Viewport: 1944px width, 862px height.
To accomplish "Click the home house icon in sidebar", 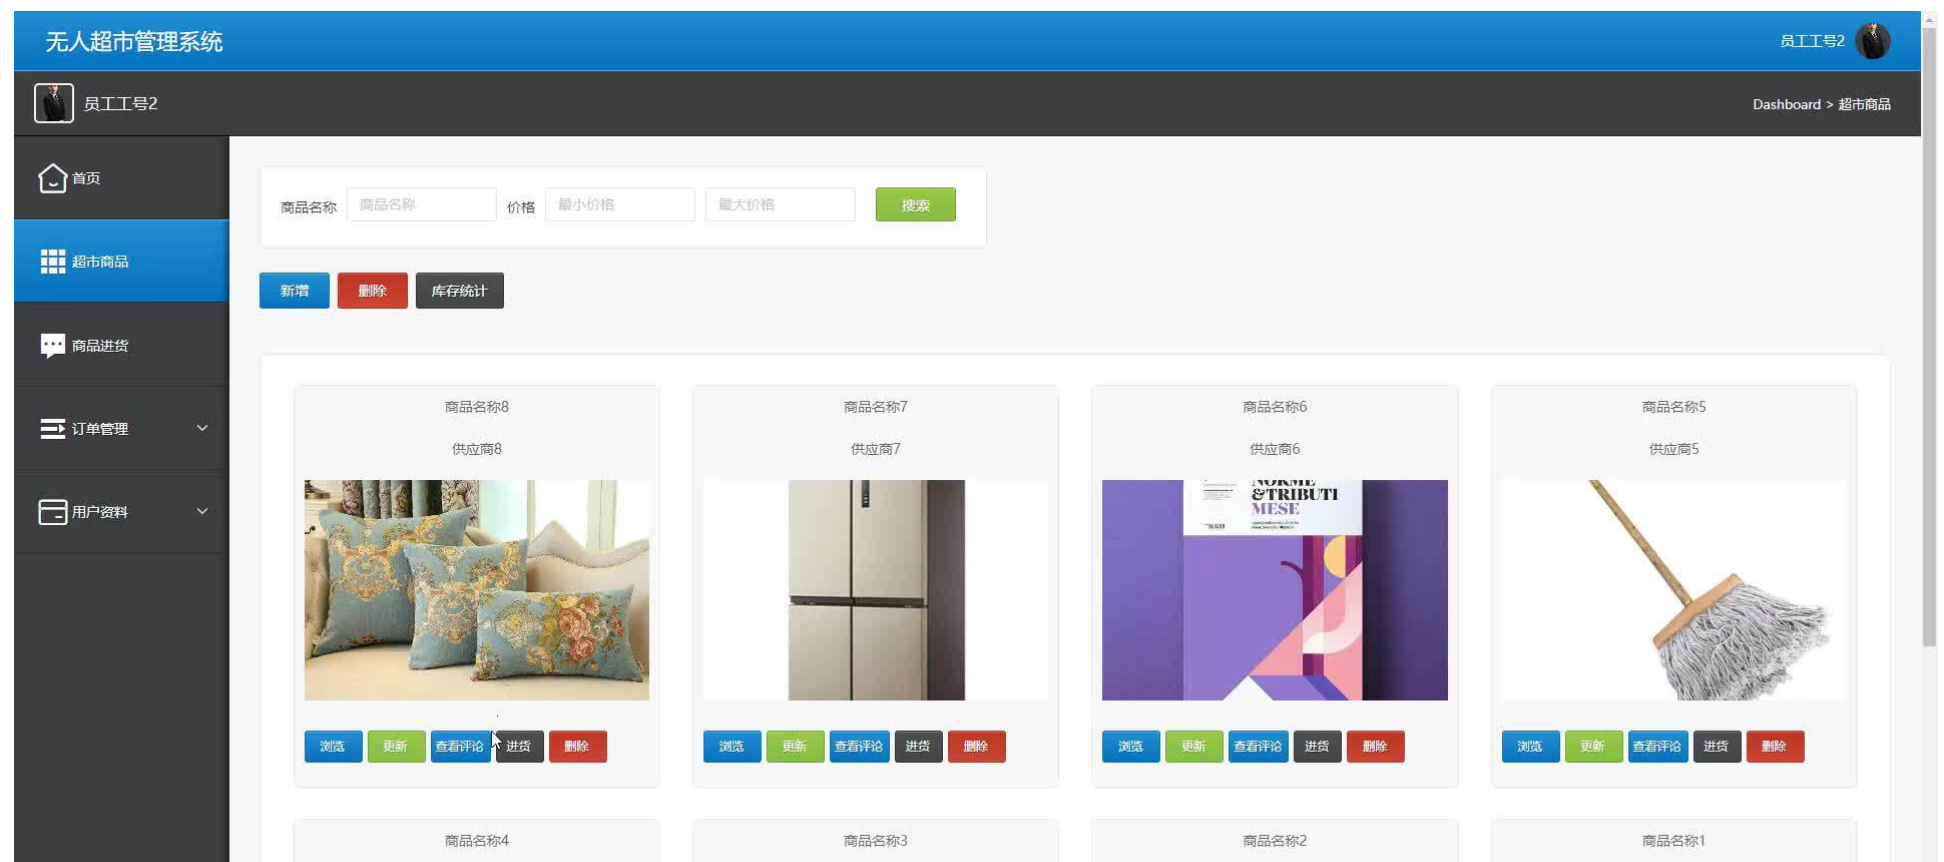I will [x=52, y=178].
